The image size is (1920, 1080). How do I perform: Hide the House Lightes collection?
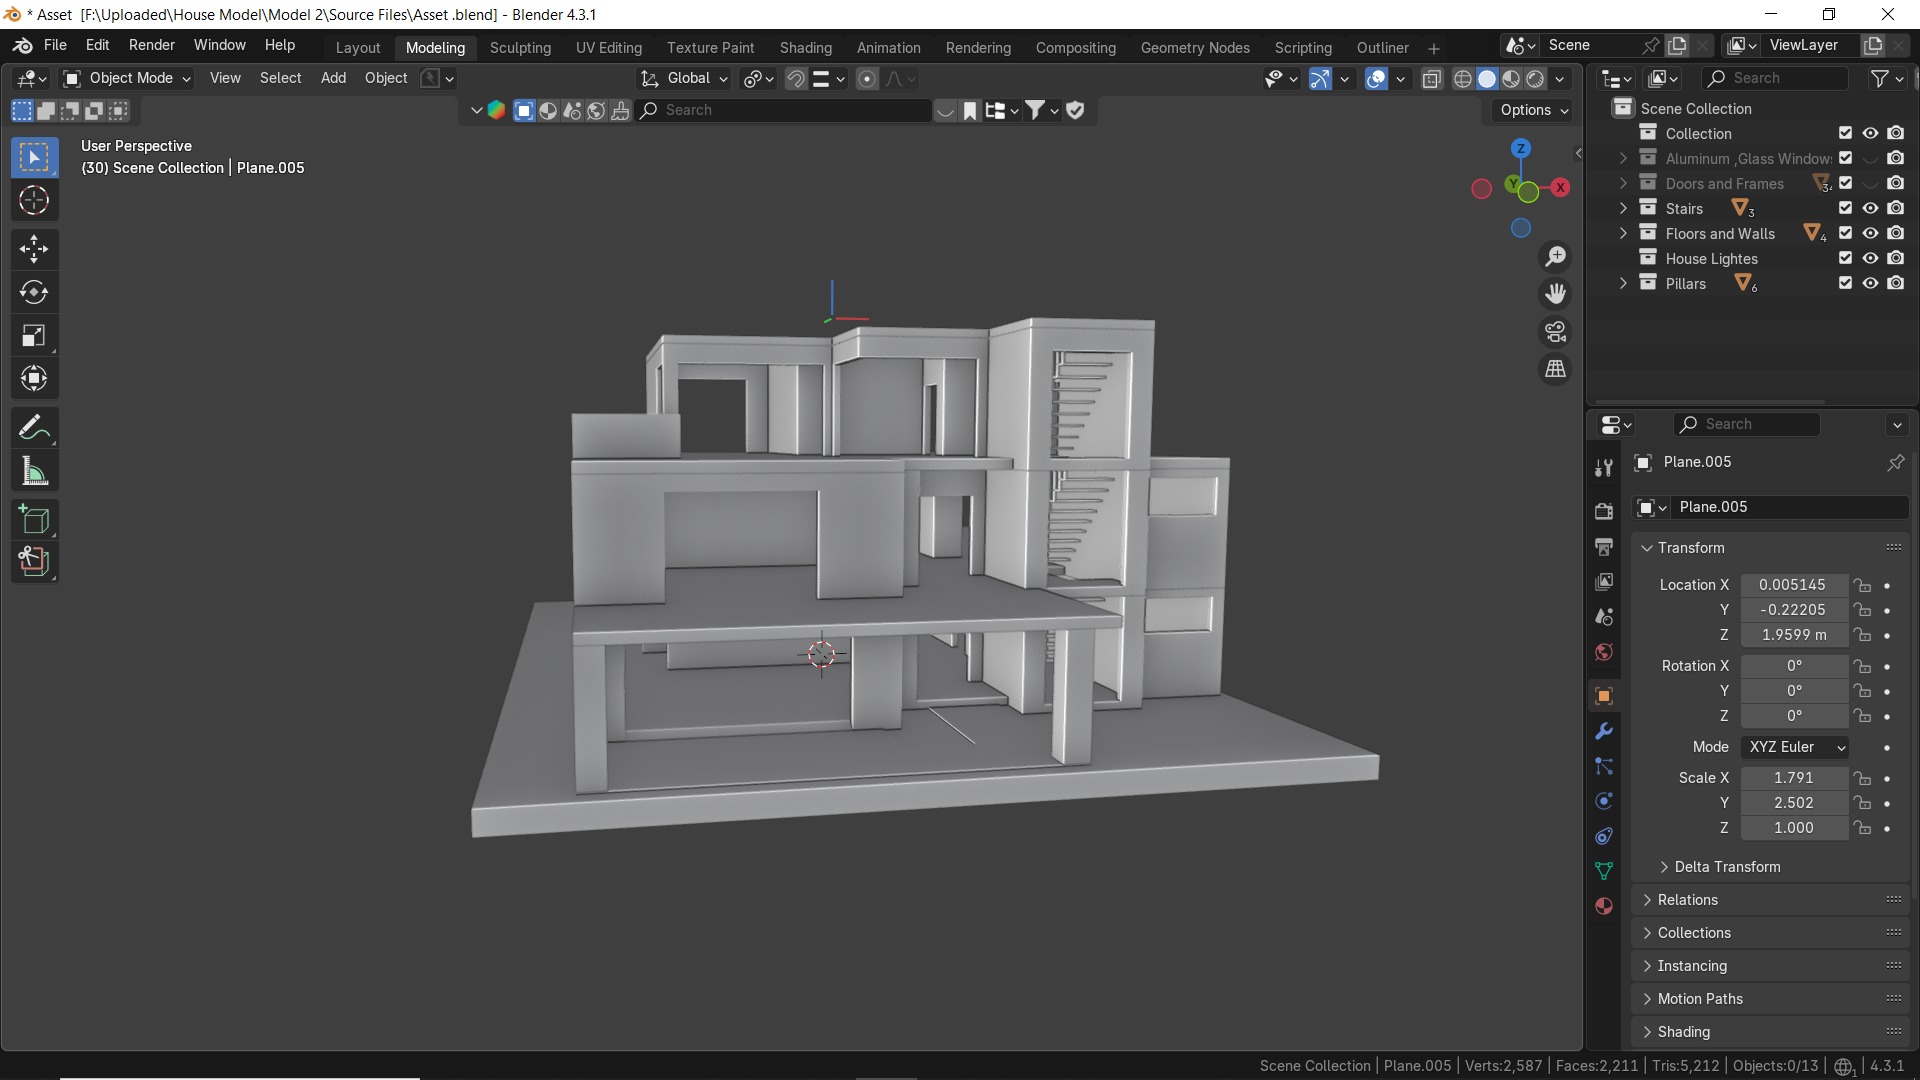(1870, 258)
